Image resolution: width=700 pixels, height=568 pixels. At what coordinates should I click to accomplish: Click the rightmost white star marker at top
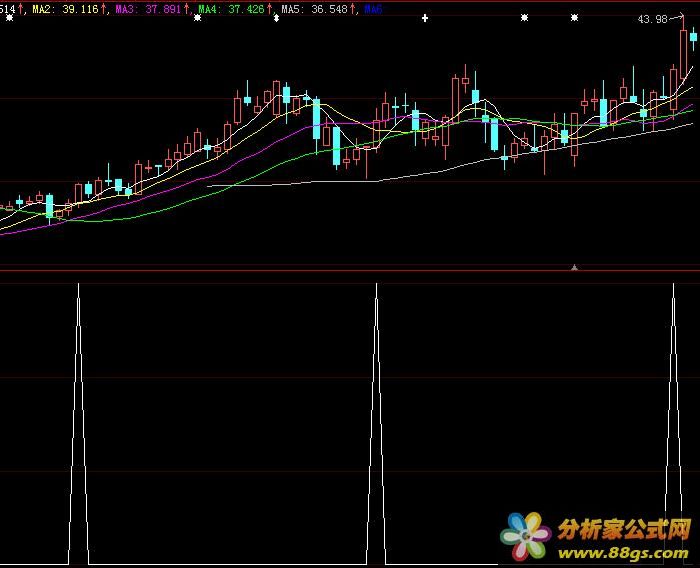coord(573,18)
